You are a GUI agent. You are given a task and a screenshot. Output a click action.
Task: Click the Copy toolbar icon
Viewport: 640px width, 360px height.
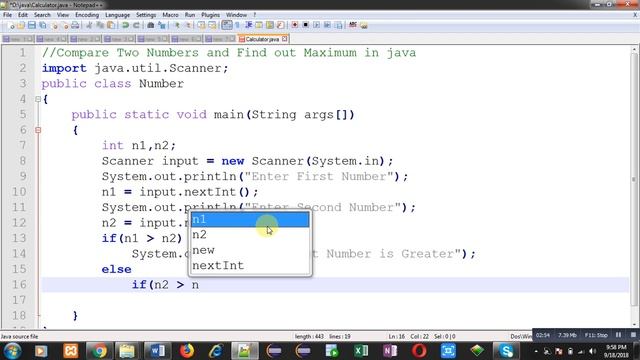coord(100,25)
